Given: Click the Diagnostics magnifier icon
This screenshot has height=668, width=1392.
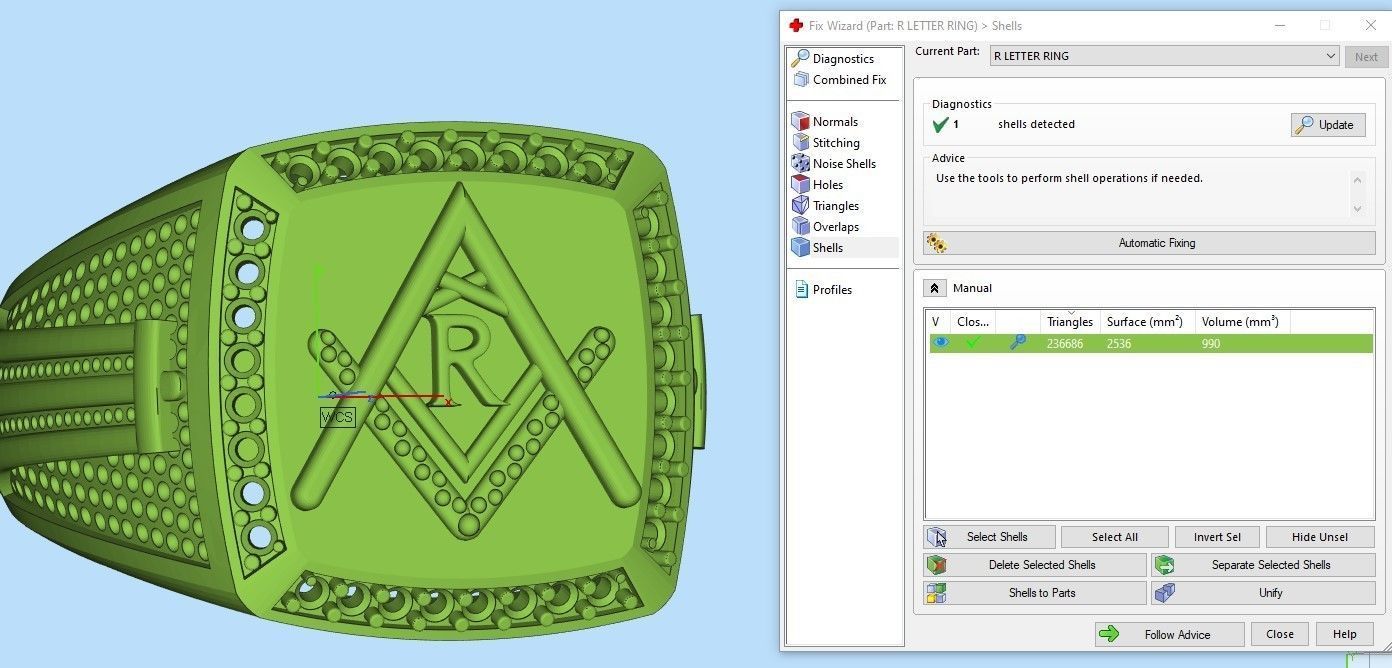Looking at the screenshot, I should (x=800, y=59).
